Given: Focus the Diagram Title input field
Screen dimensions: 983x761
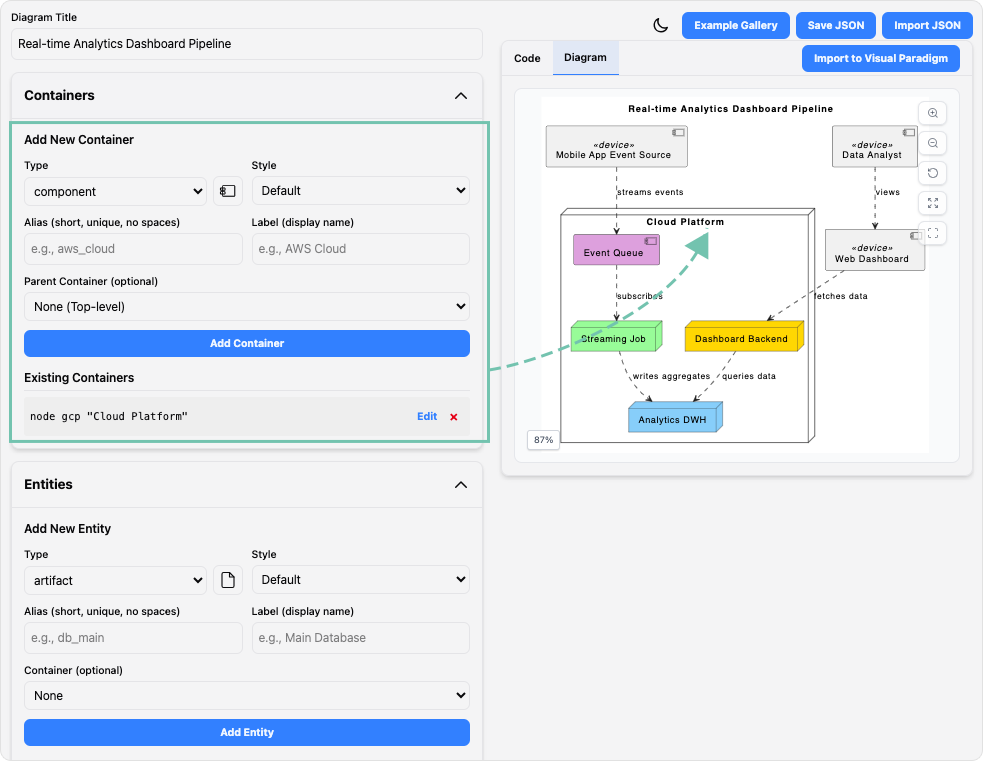Looking at the screenshot, I should pyautogui.click(x=247, y=44).
